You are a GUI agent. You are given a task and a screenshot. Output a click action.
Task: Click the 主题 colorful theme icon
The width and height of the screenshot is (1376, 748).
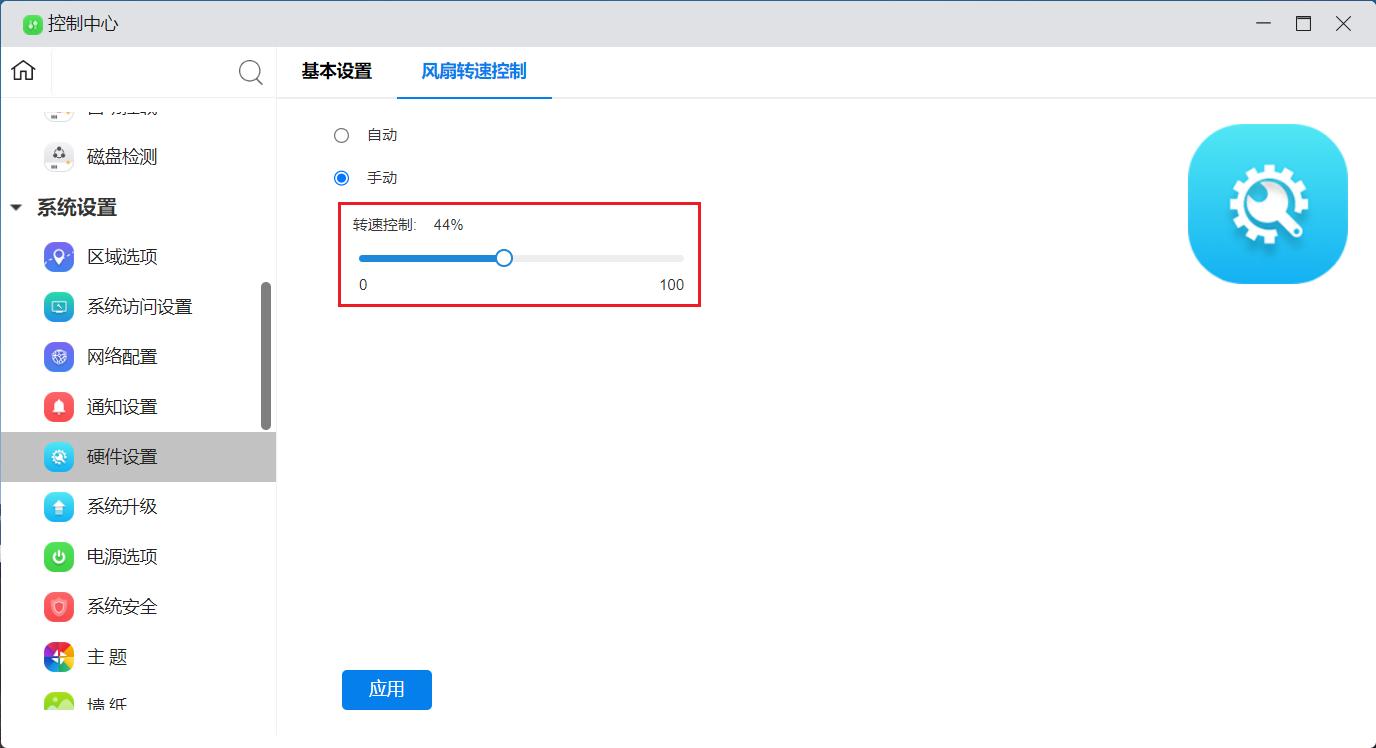[59, 657]
